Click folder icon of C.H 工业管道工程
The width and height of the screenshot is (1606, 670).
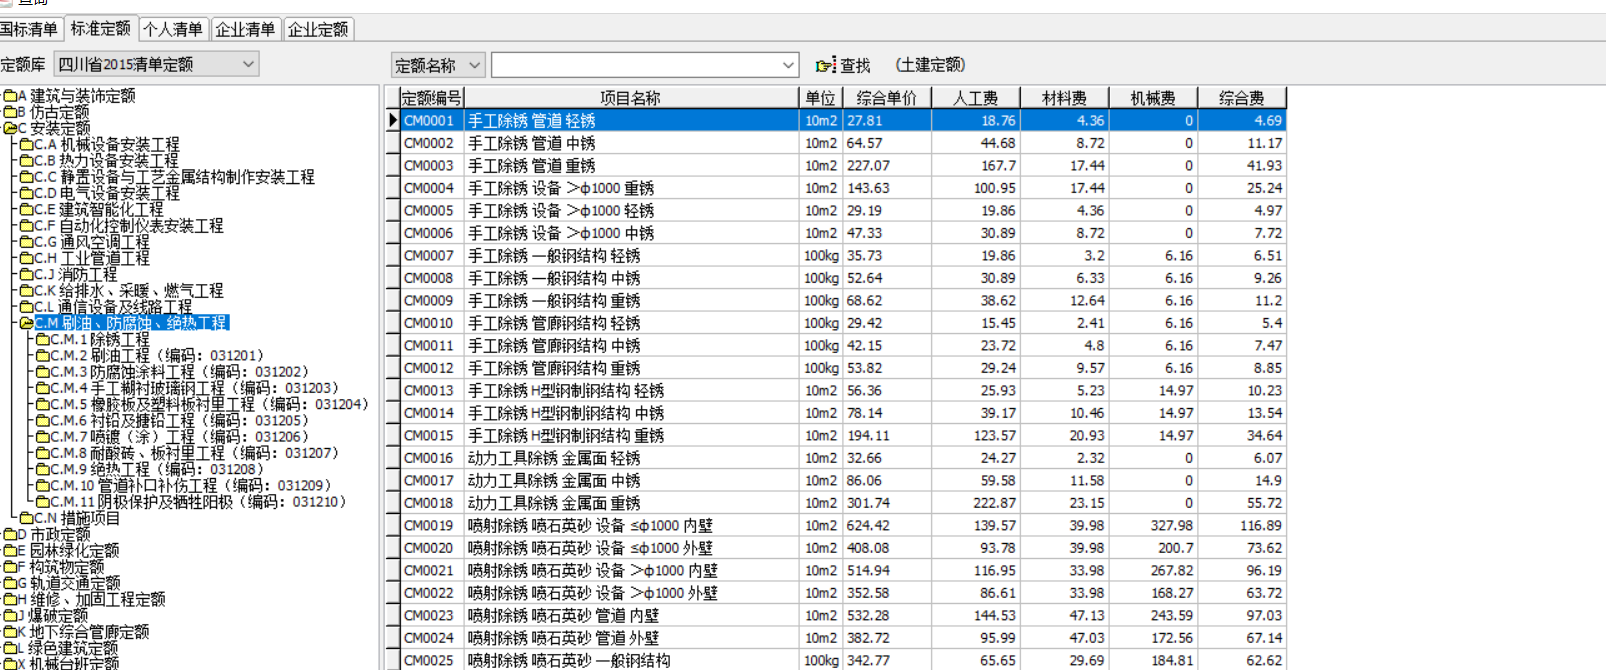tap(26, 258)
